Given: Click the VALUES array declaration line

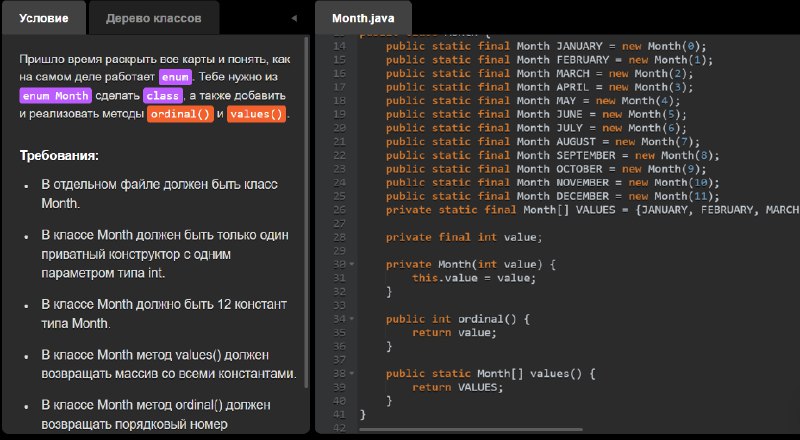Looking at the screenshot, I should 592,210.
